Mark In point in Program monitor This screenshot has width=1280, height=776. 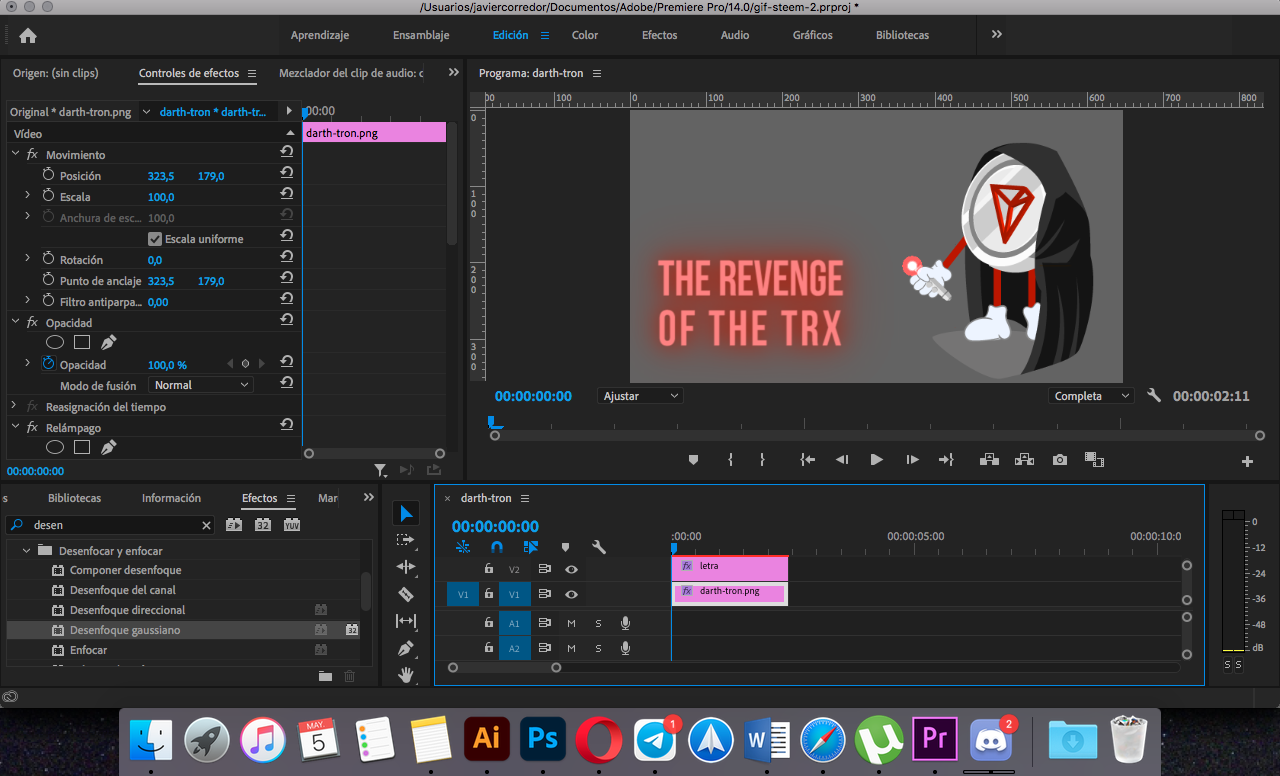tap(730, 460)
